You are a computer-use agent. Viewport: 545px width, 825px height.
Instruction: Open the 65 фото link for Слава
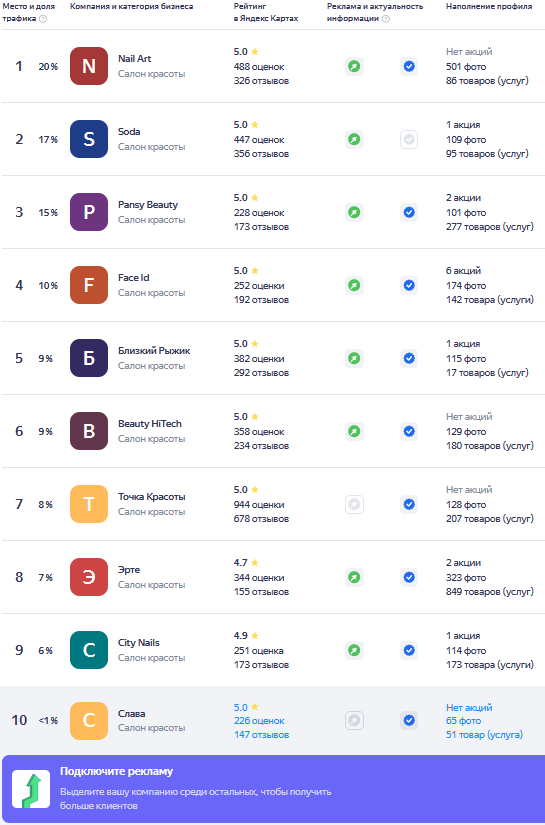point(463,721)
